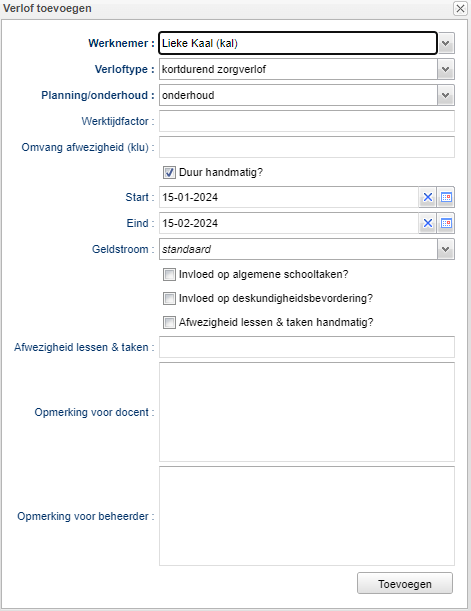Expand the Verloftype dropdown list
The height and width of the screenshot is (611, 471).
tap(446, 69)
